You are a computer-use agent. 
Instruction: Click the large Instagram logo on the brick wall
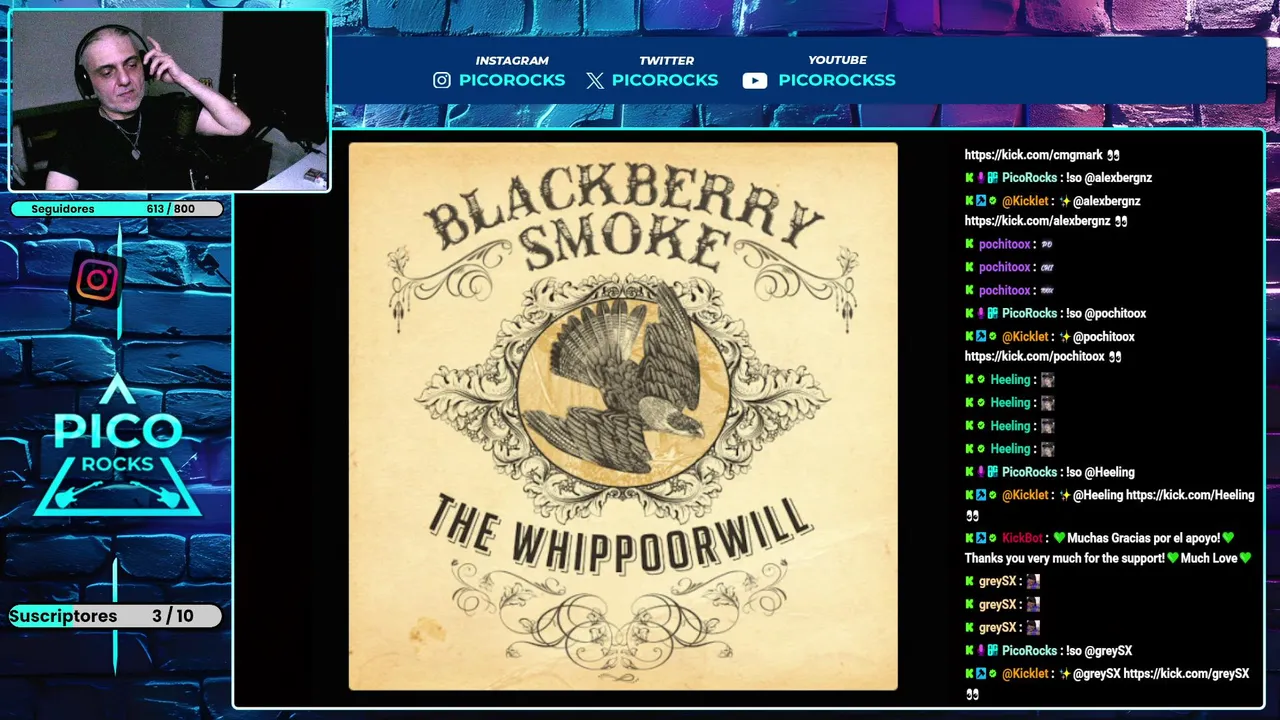coord(97,280)
